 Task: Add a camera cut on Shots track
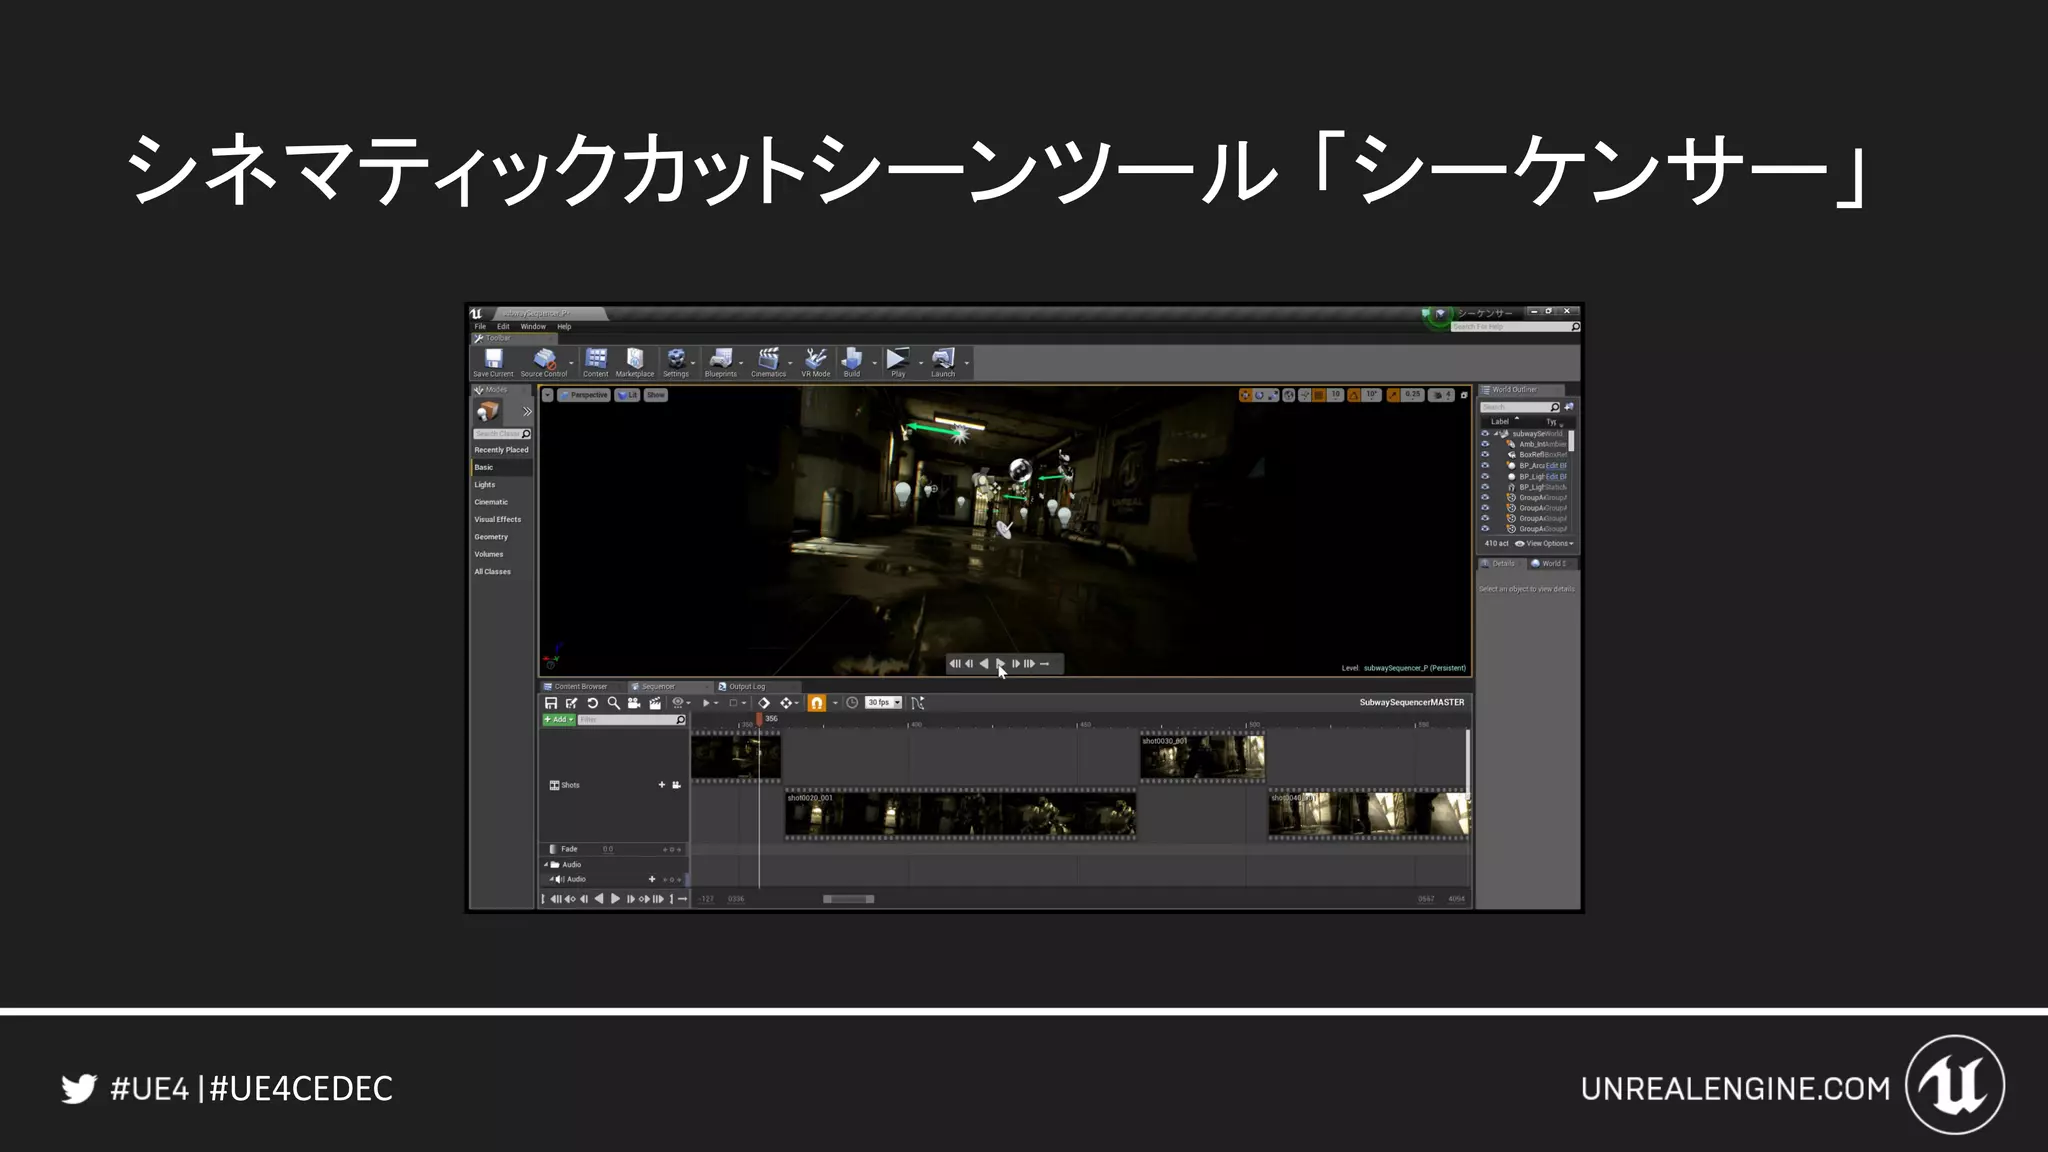677,785
